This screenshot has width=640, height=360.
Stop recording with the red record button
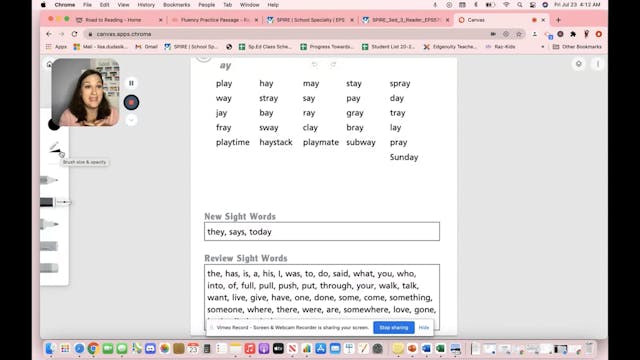[x=131, y=102]
